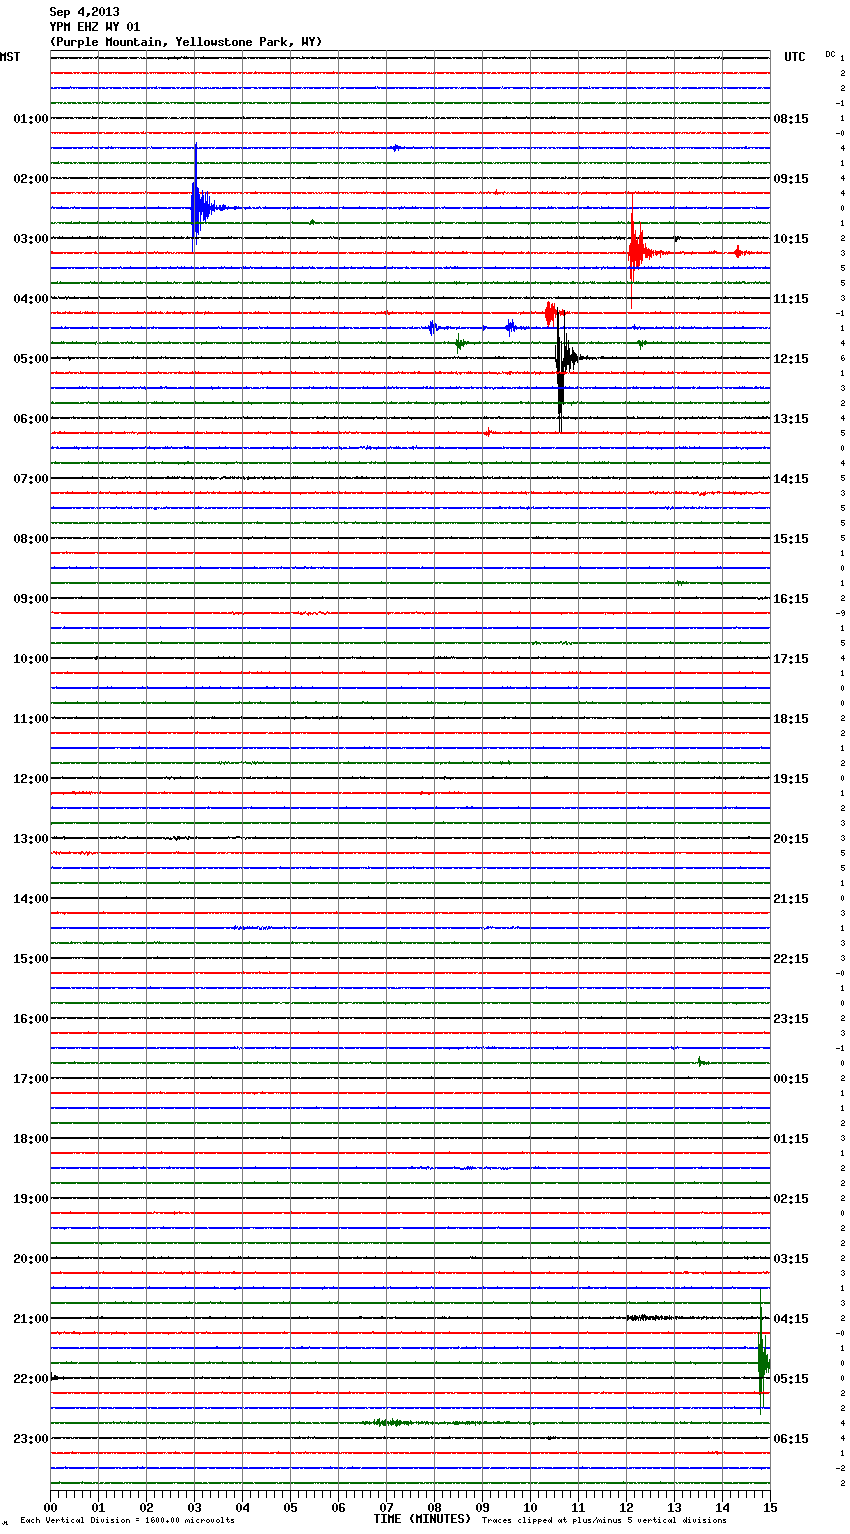Image resolution: width=850 pixels, height=1534 pixels.
Task: Click the "18:00" MST hour label
Action: pyautogui.click(x=31, y=1138)
